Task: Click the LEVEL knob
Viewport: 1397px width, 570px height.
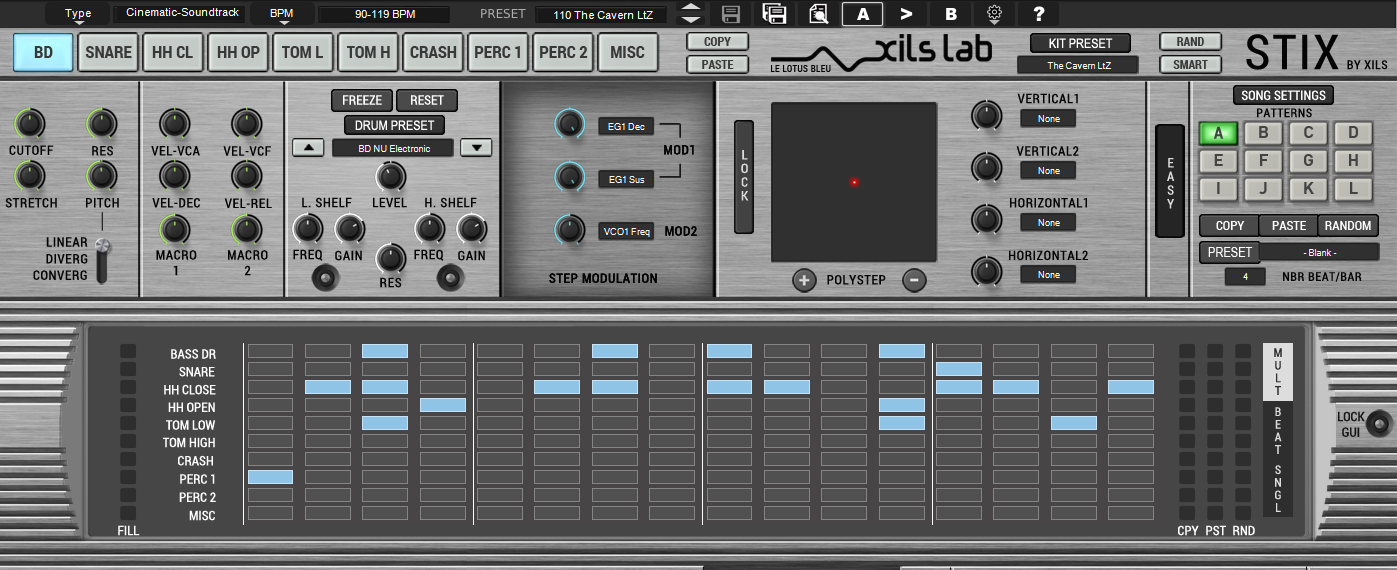Action: coord(390,177)
